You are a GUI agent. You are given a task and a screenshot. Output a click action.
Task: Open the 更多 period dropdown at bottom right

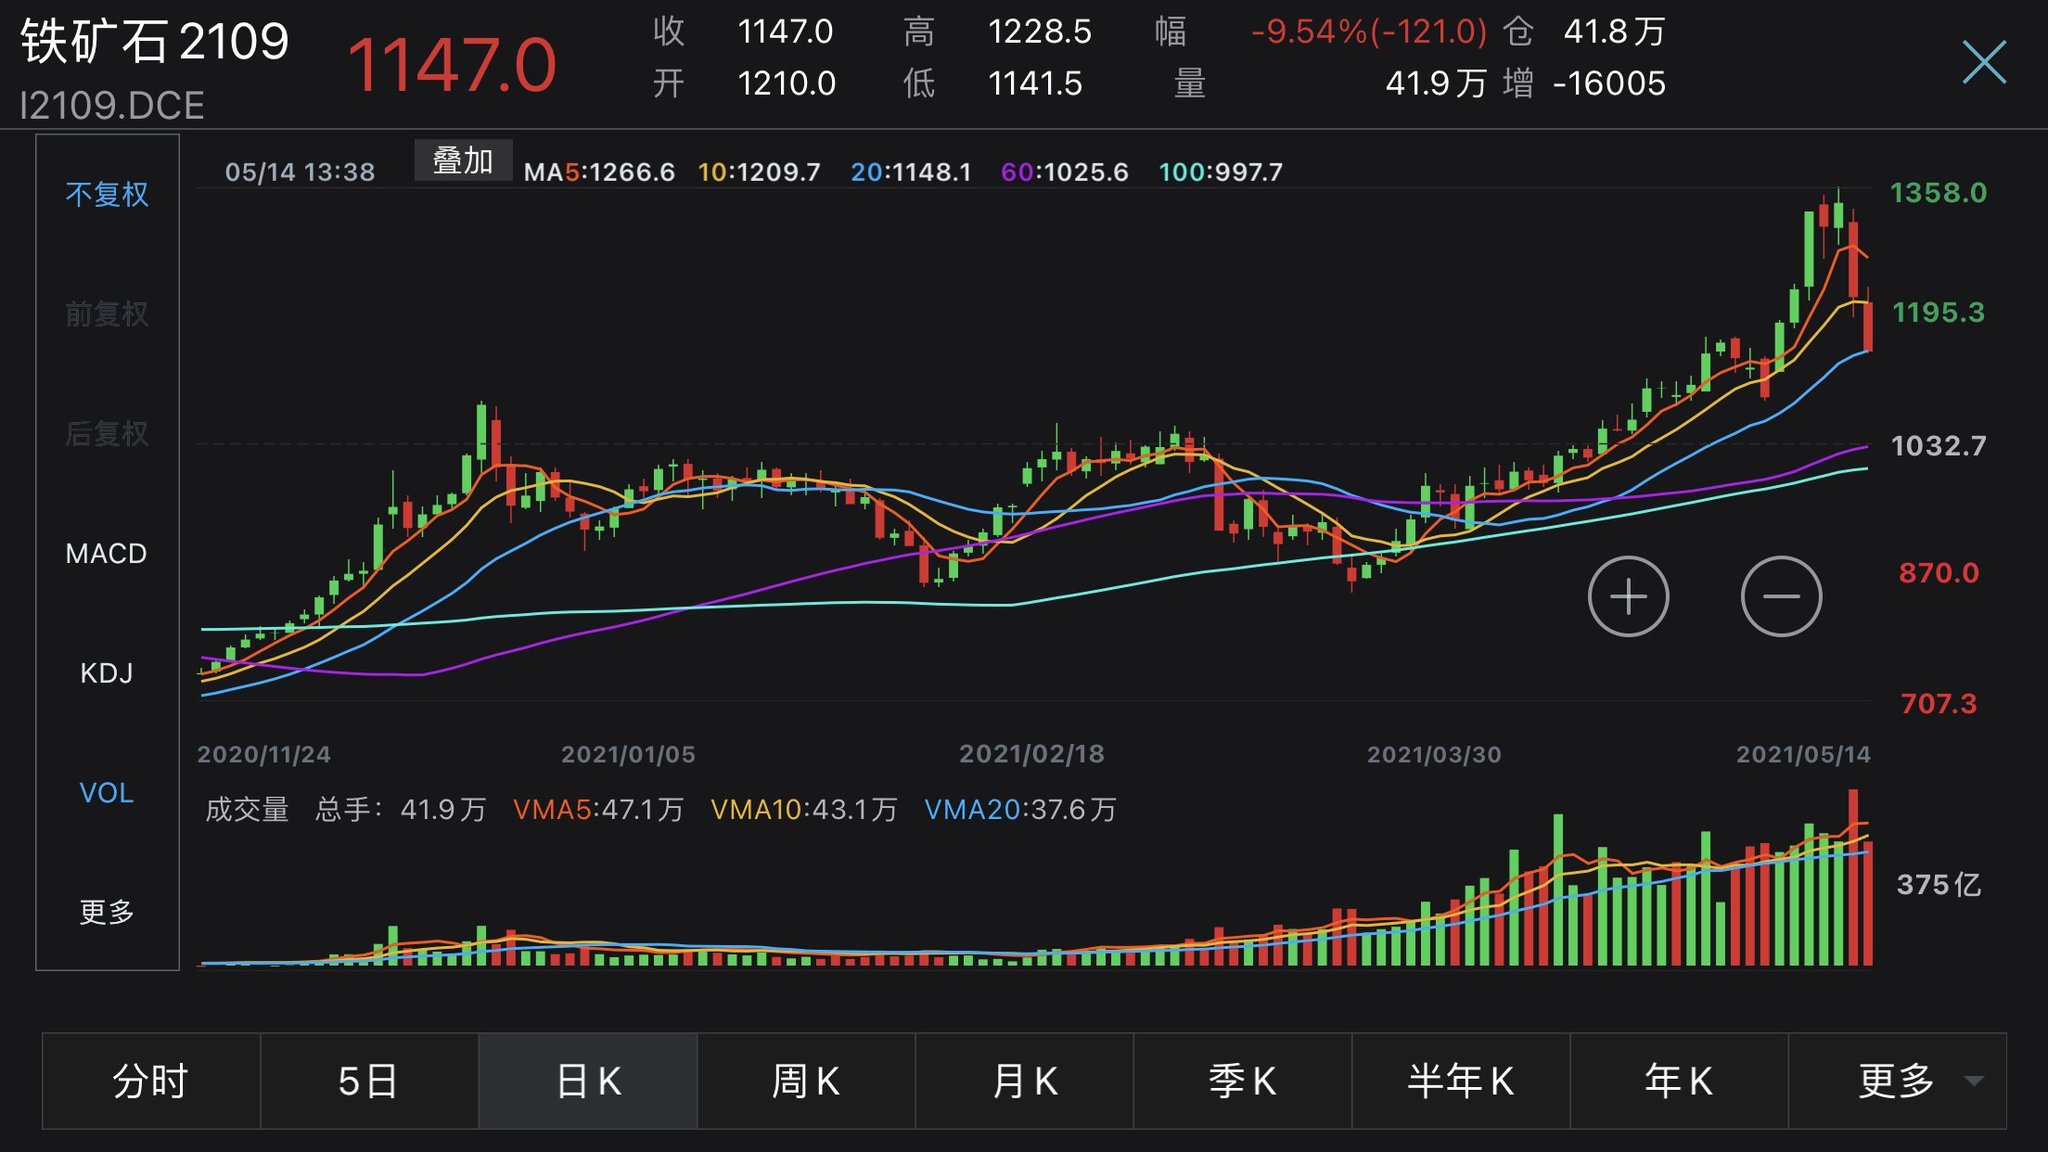1888,1081
